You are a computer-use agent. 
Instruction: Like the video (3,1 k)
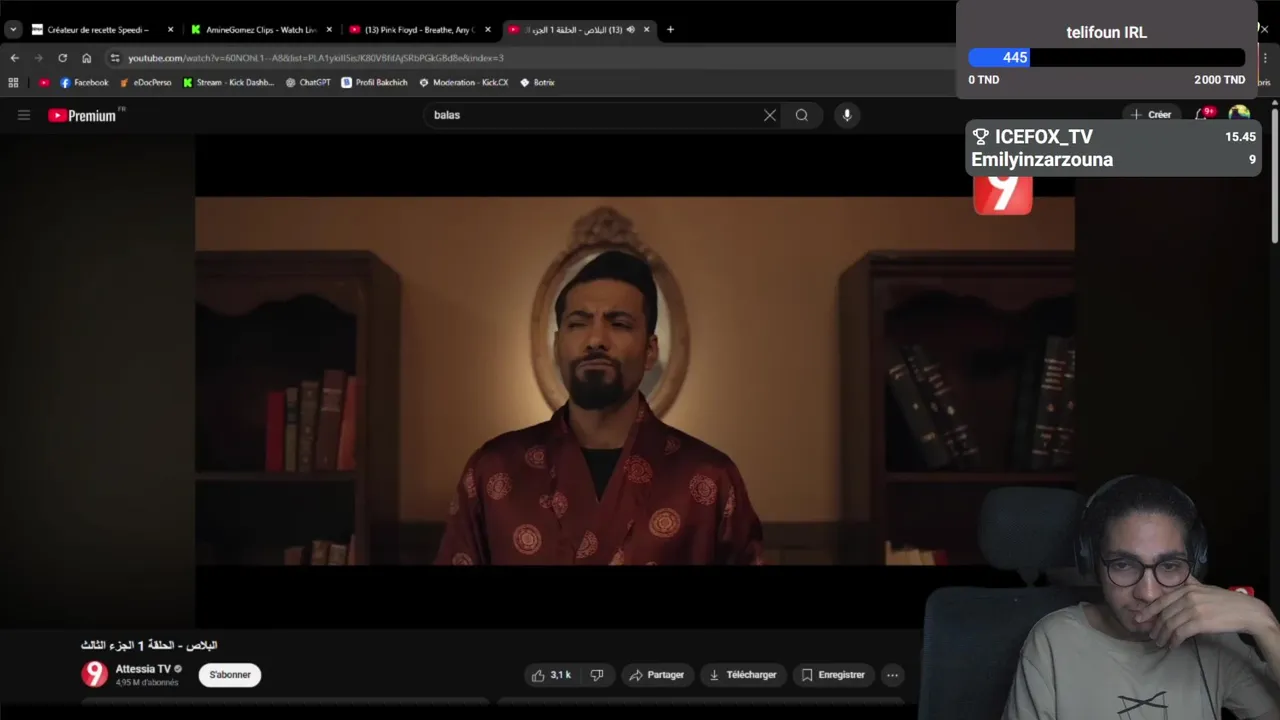coord(551,675)
